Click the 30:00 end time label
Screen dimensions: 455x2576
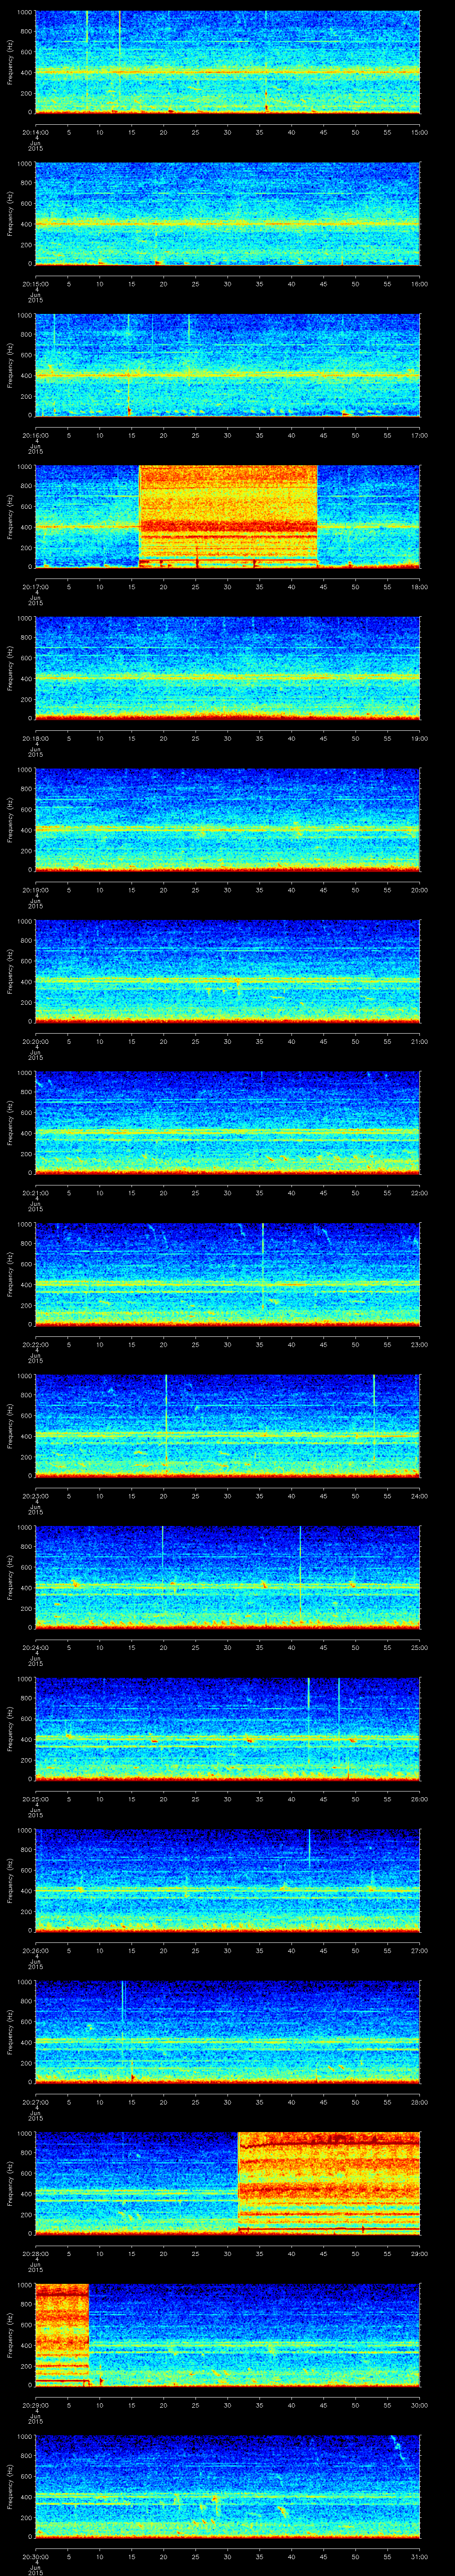420,2405
